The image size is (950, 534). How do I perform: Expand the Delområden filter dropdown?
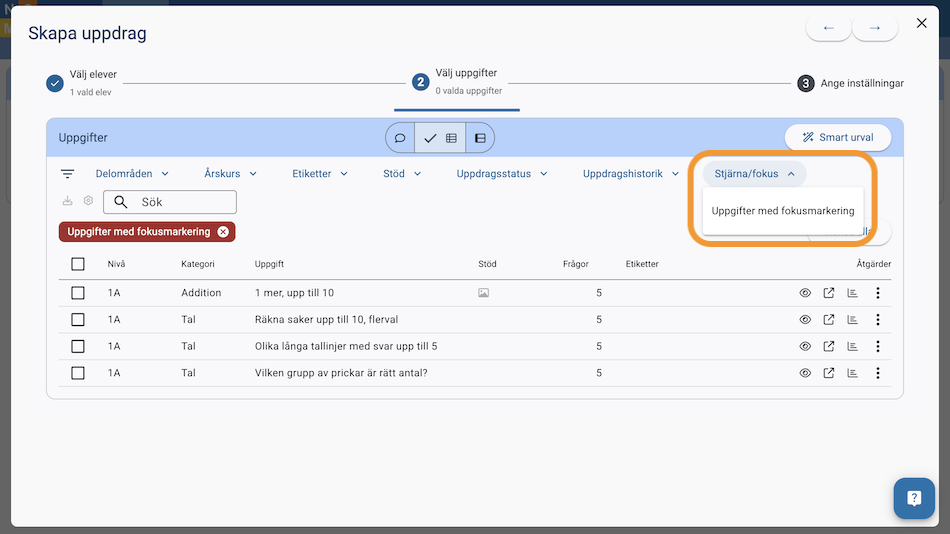[x=132, y=174]
